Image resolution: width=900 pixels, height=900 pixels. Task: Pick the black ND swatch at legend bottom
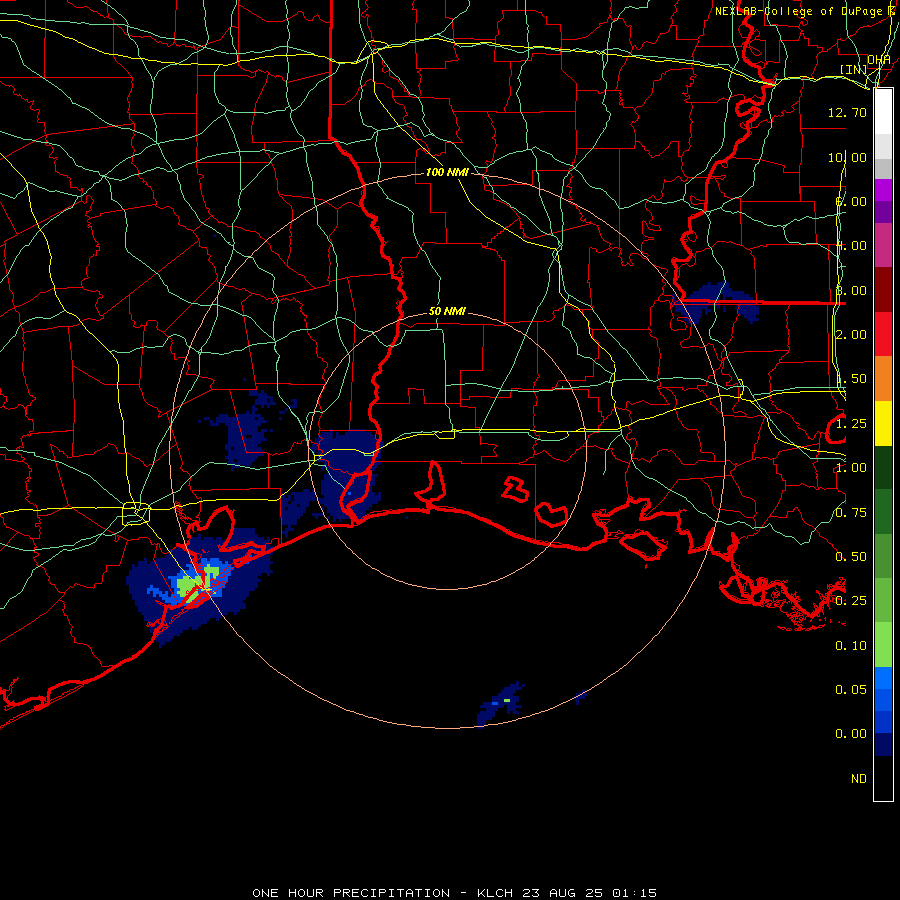point(883,778)
